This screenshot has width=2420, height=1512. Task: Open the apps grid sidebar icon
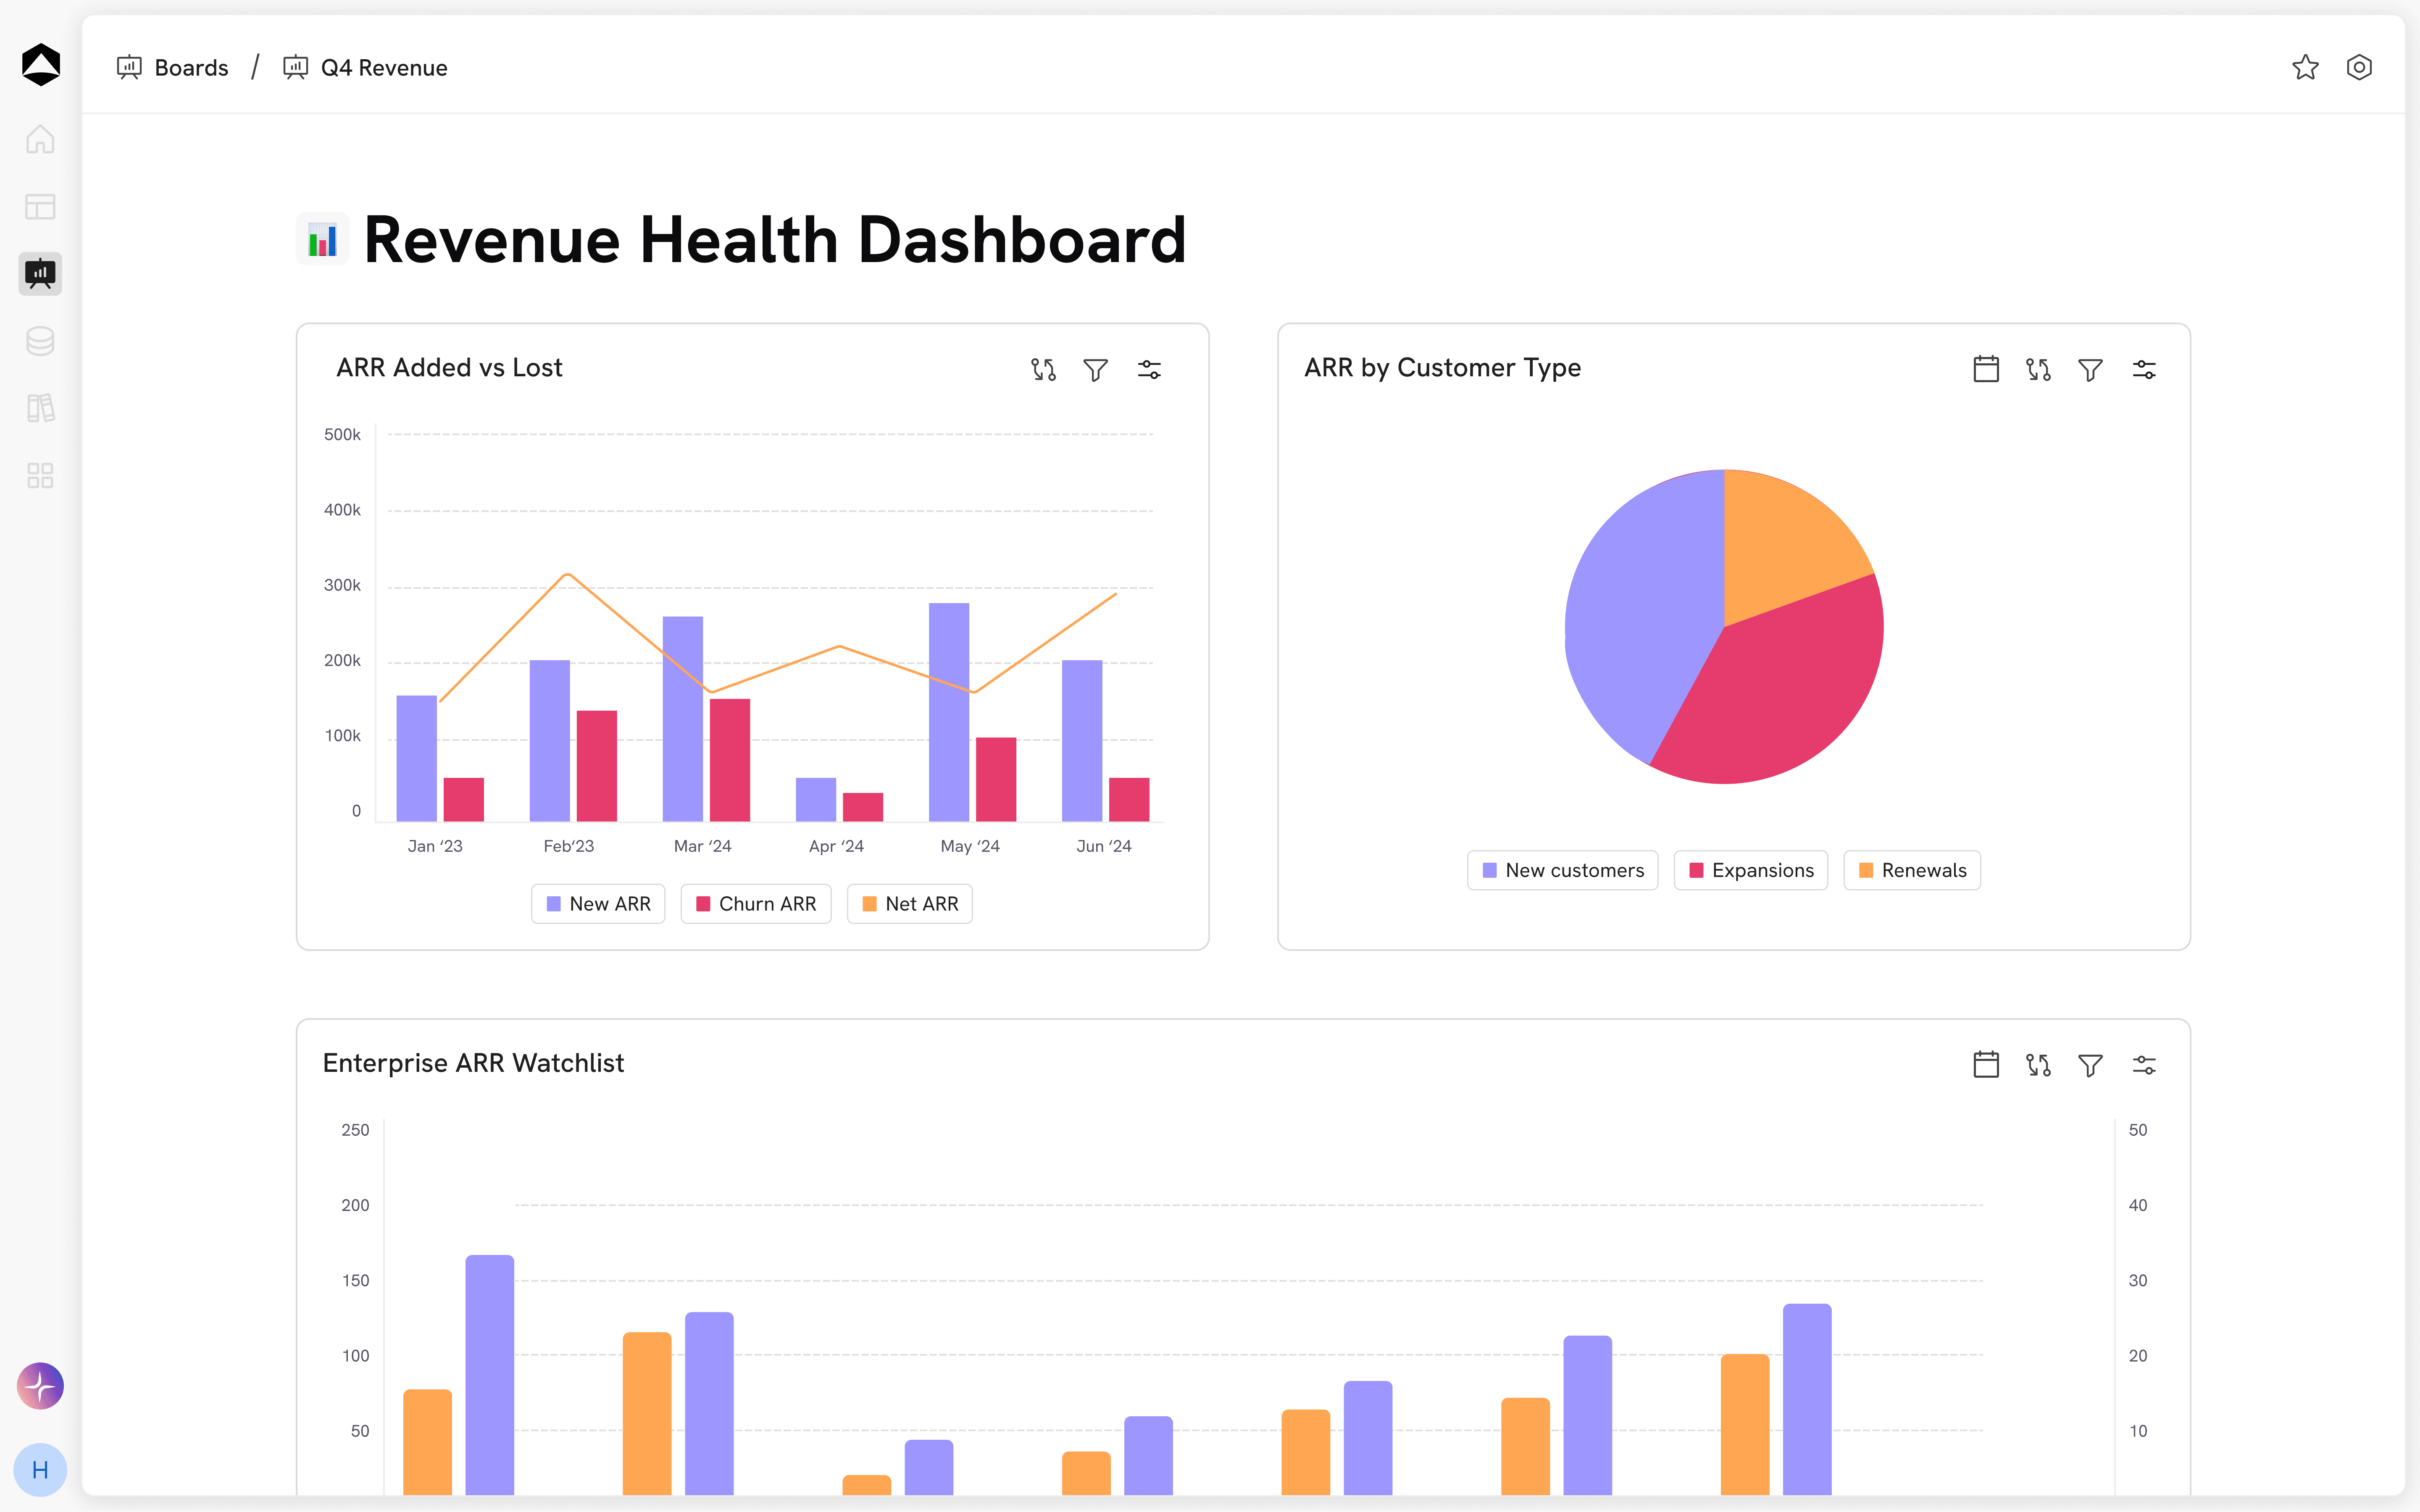[40, 475]
